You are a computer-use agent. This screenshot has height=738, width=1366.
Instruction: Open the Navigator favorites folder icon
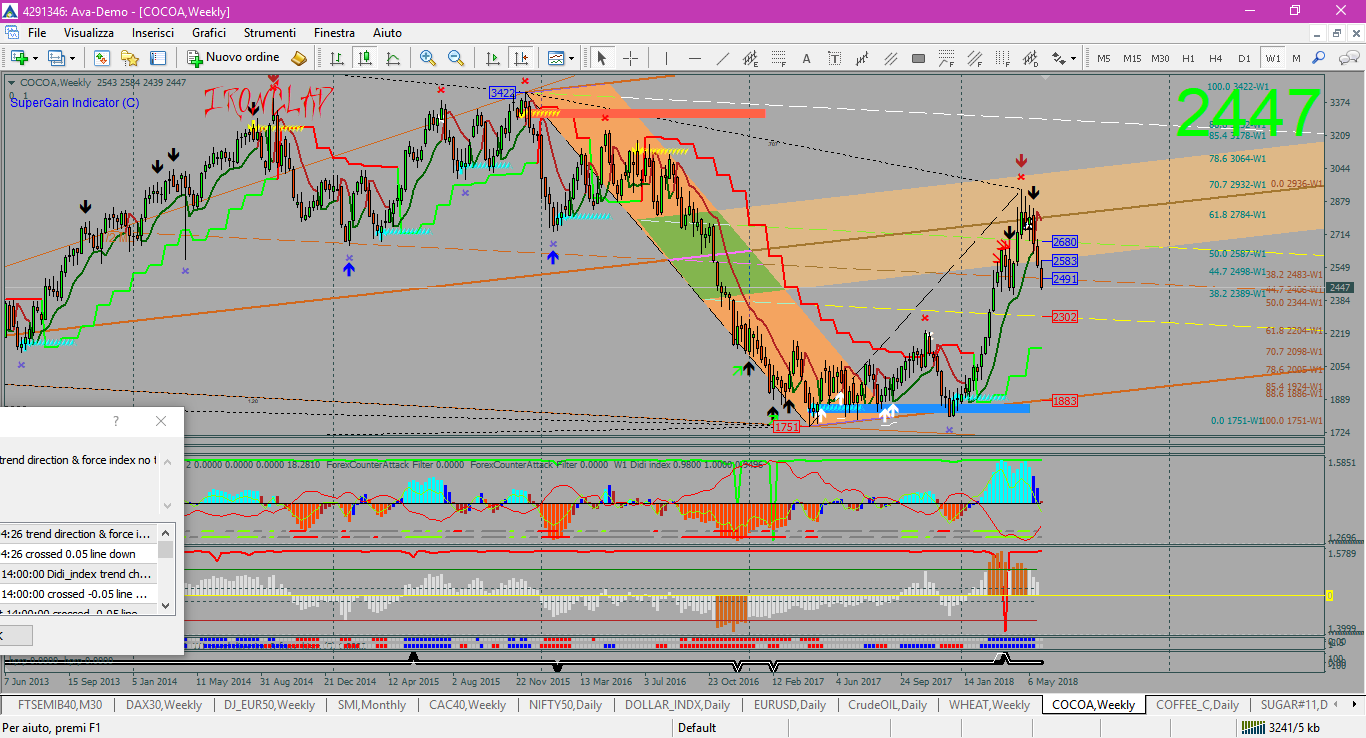click(130, 58)
